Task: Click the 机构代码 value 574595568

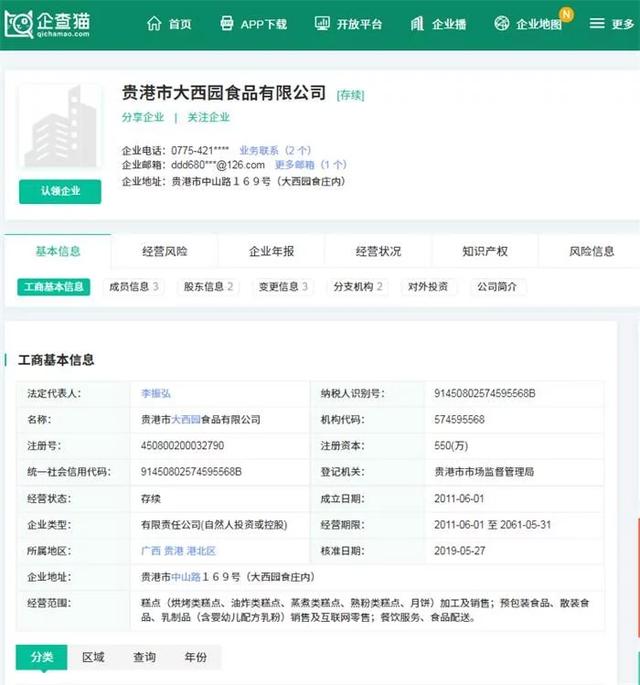Action: point(459,419)
